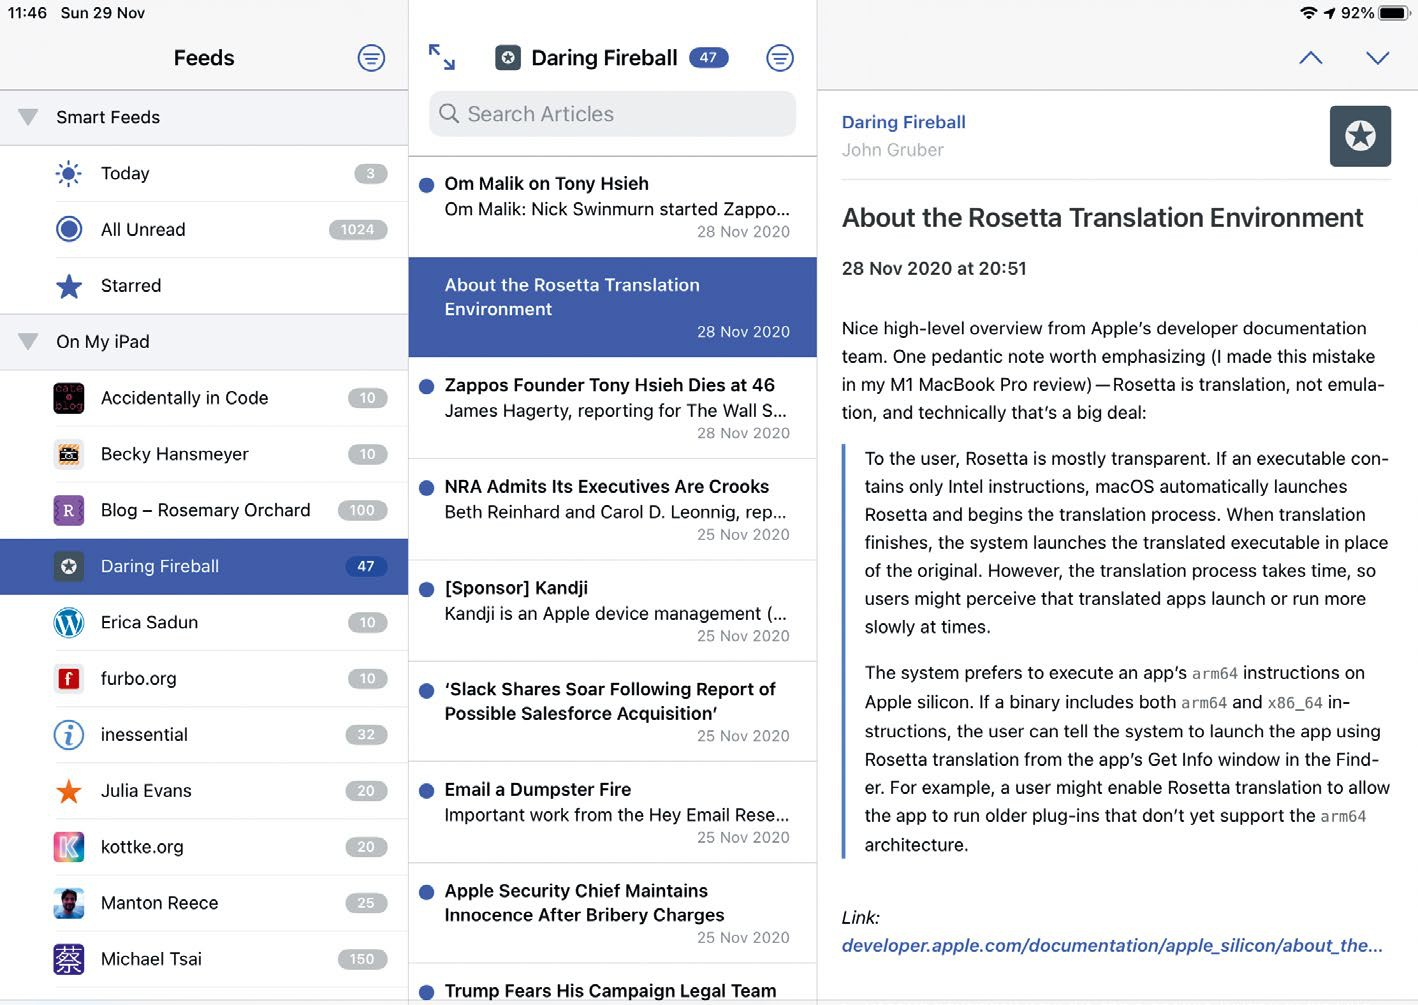Select the Erica Sadun feed
This screenshot has width=1418, height=1005.
coord(204,622)
